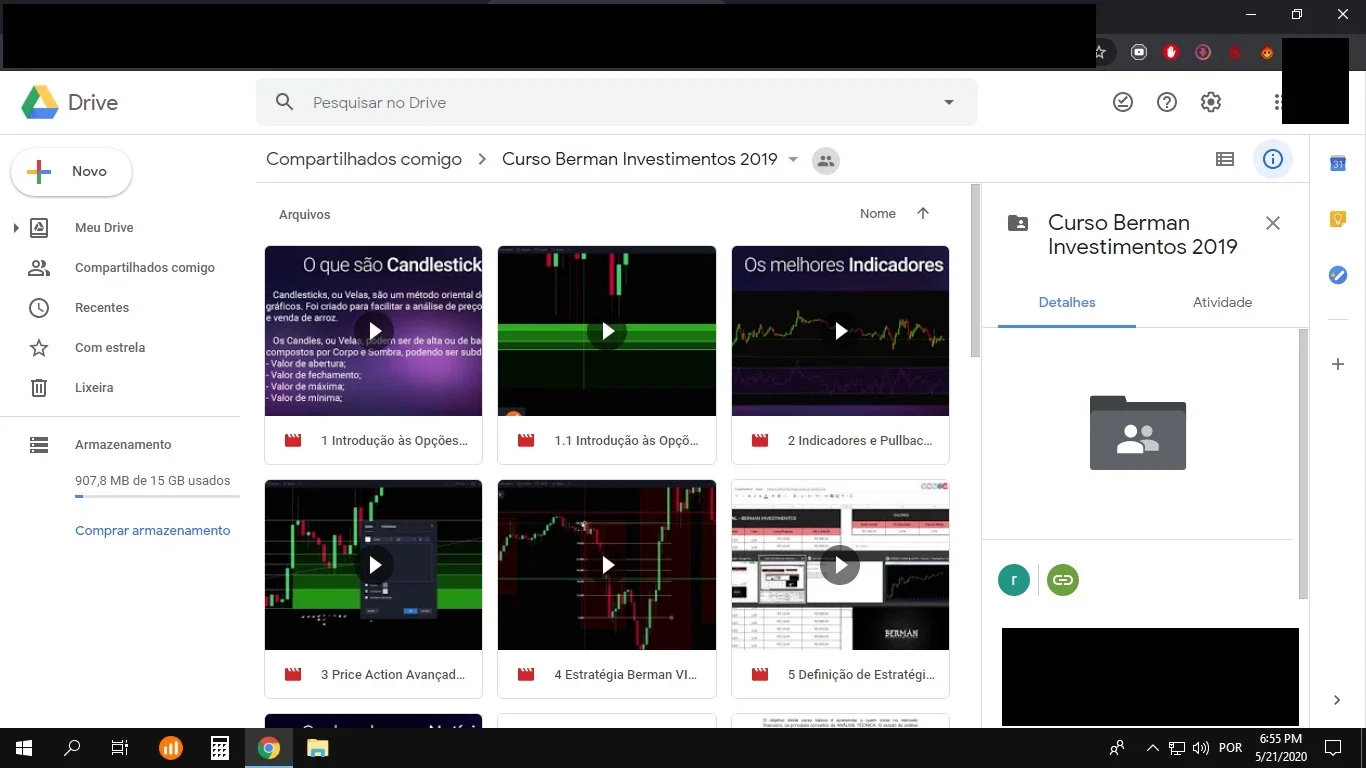The width and height of the screenshot is (1366, 768).
Task: Open the Google Keep lightbulb icon
Action: point(1337,220)
